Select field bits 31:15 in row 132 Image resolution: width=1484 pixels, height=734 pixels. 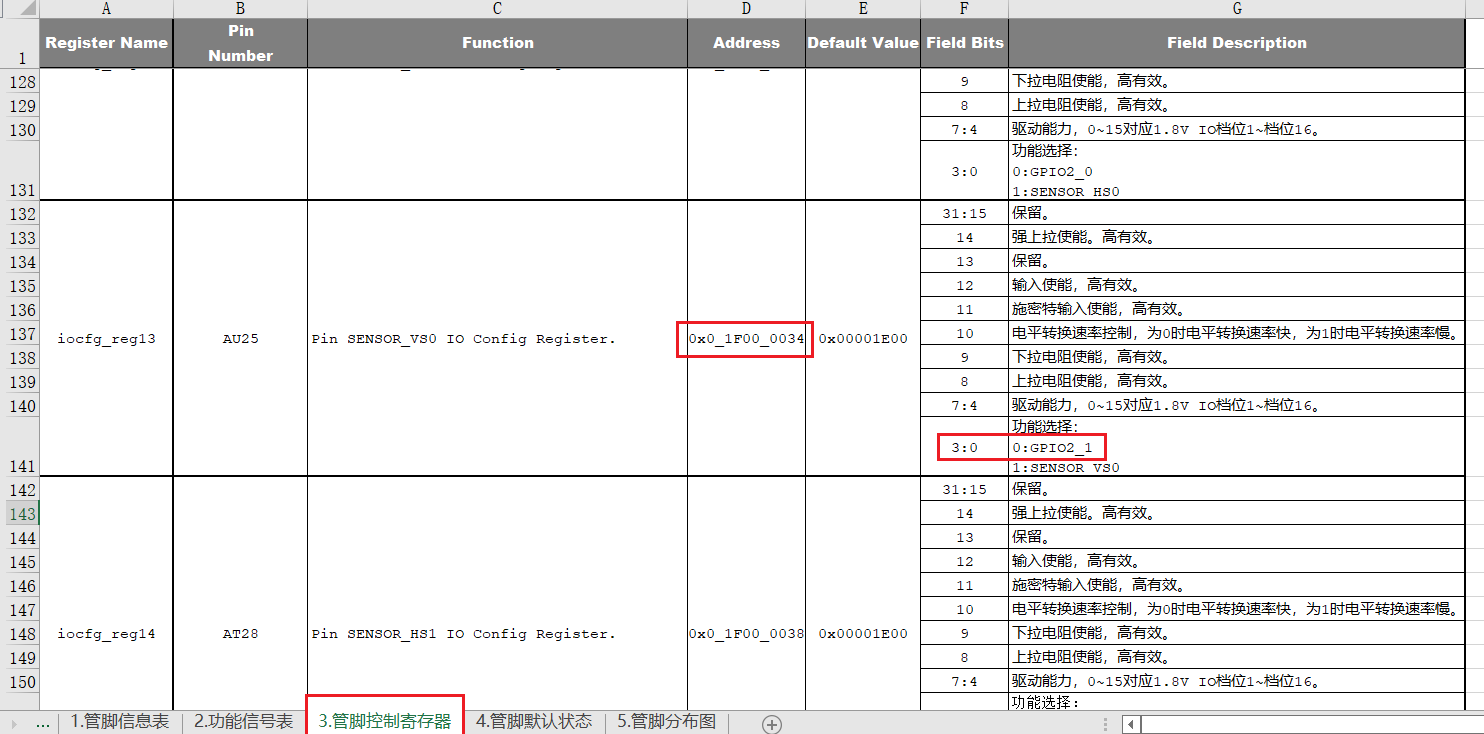pos(964,213)
